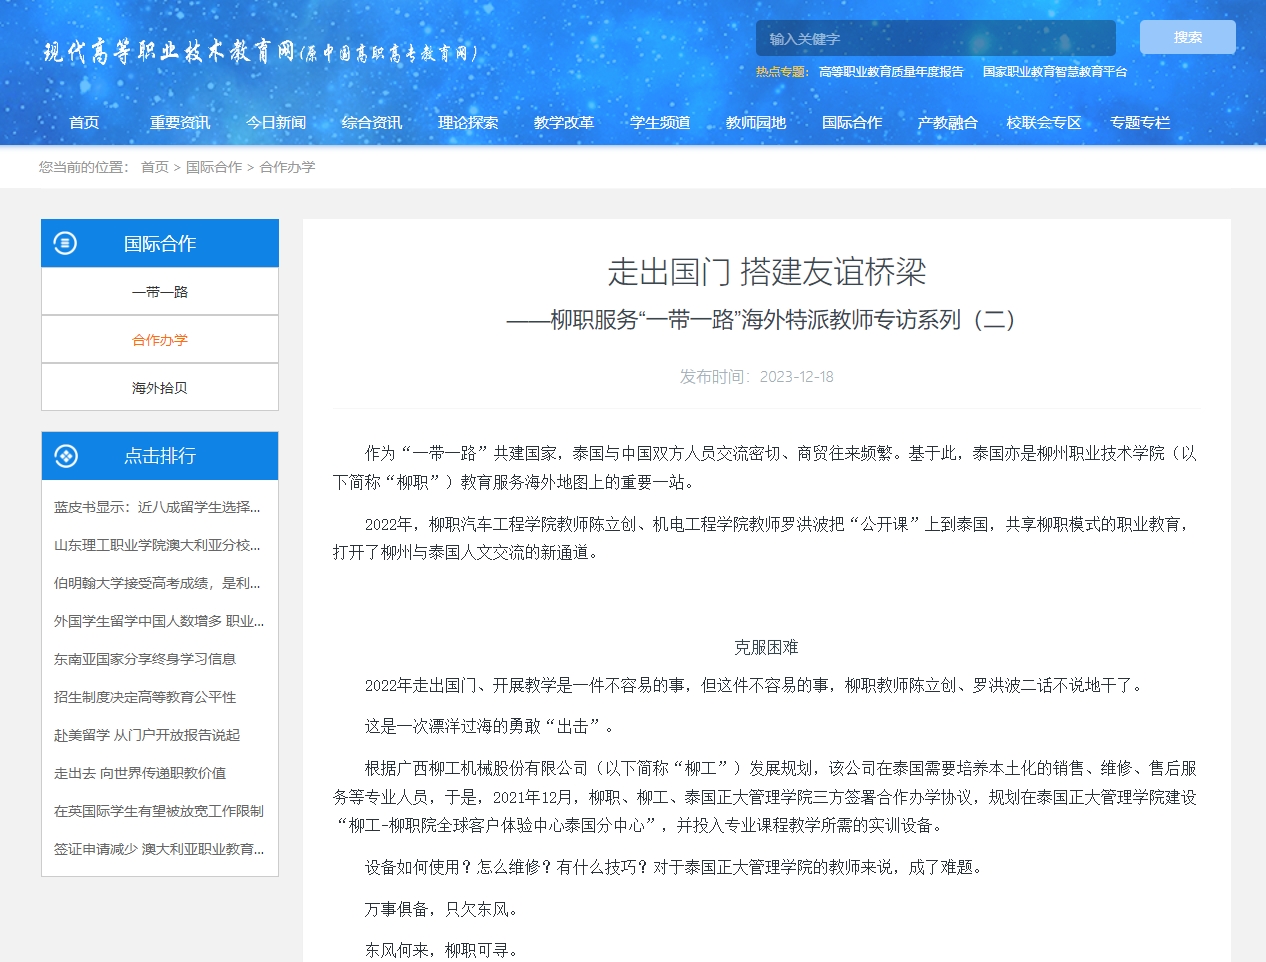Click the keyword search input field
Viewport: 1266px width, 962px height.
coord(934,39)
